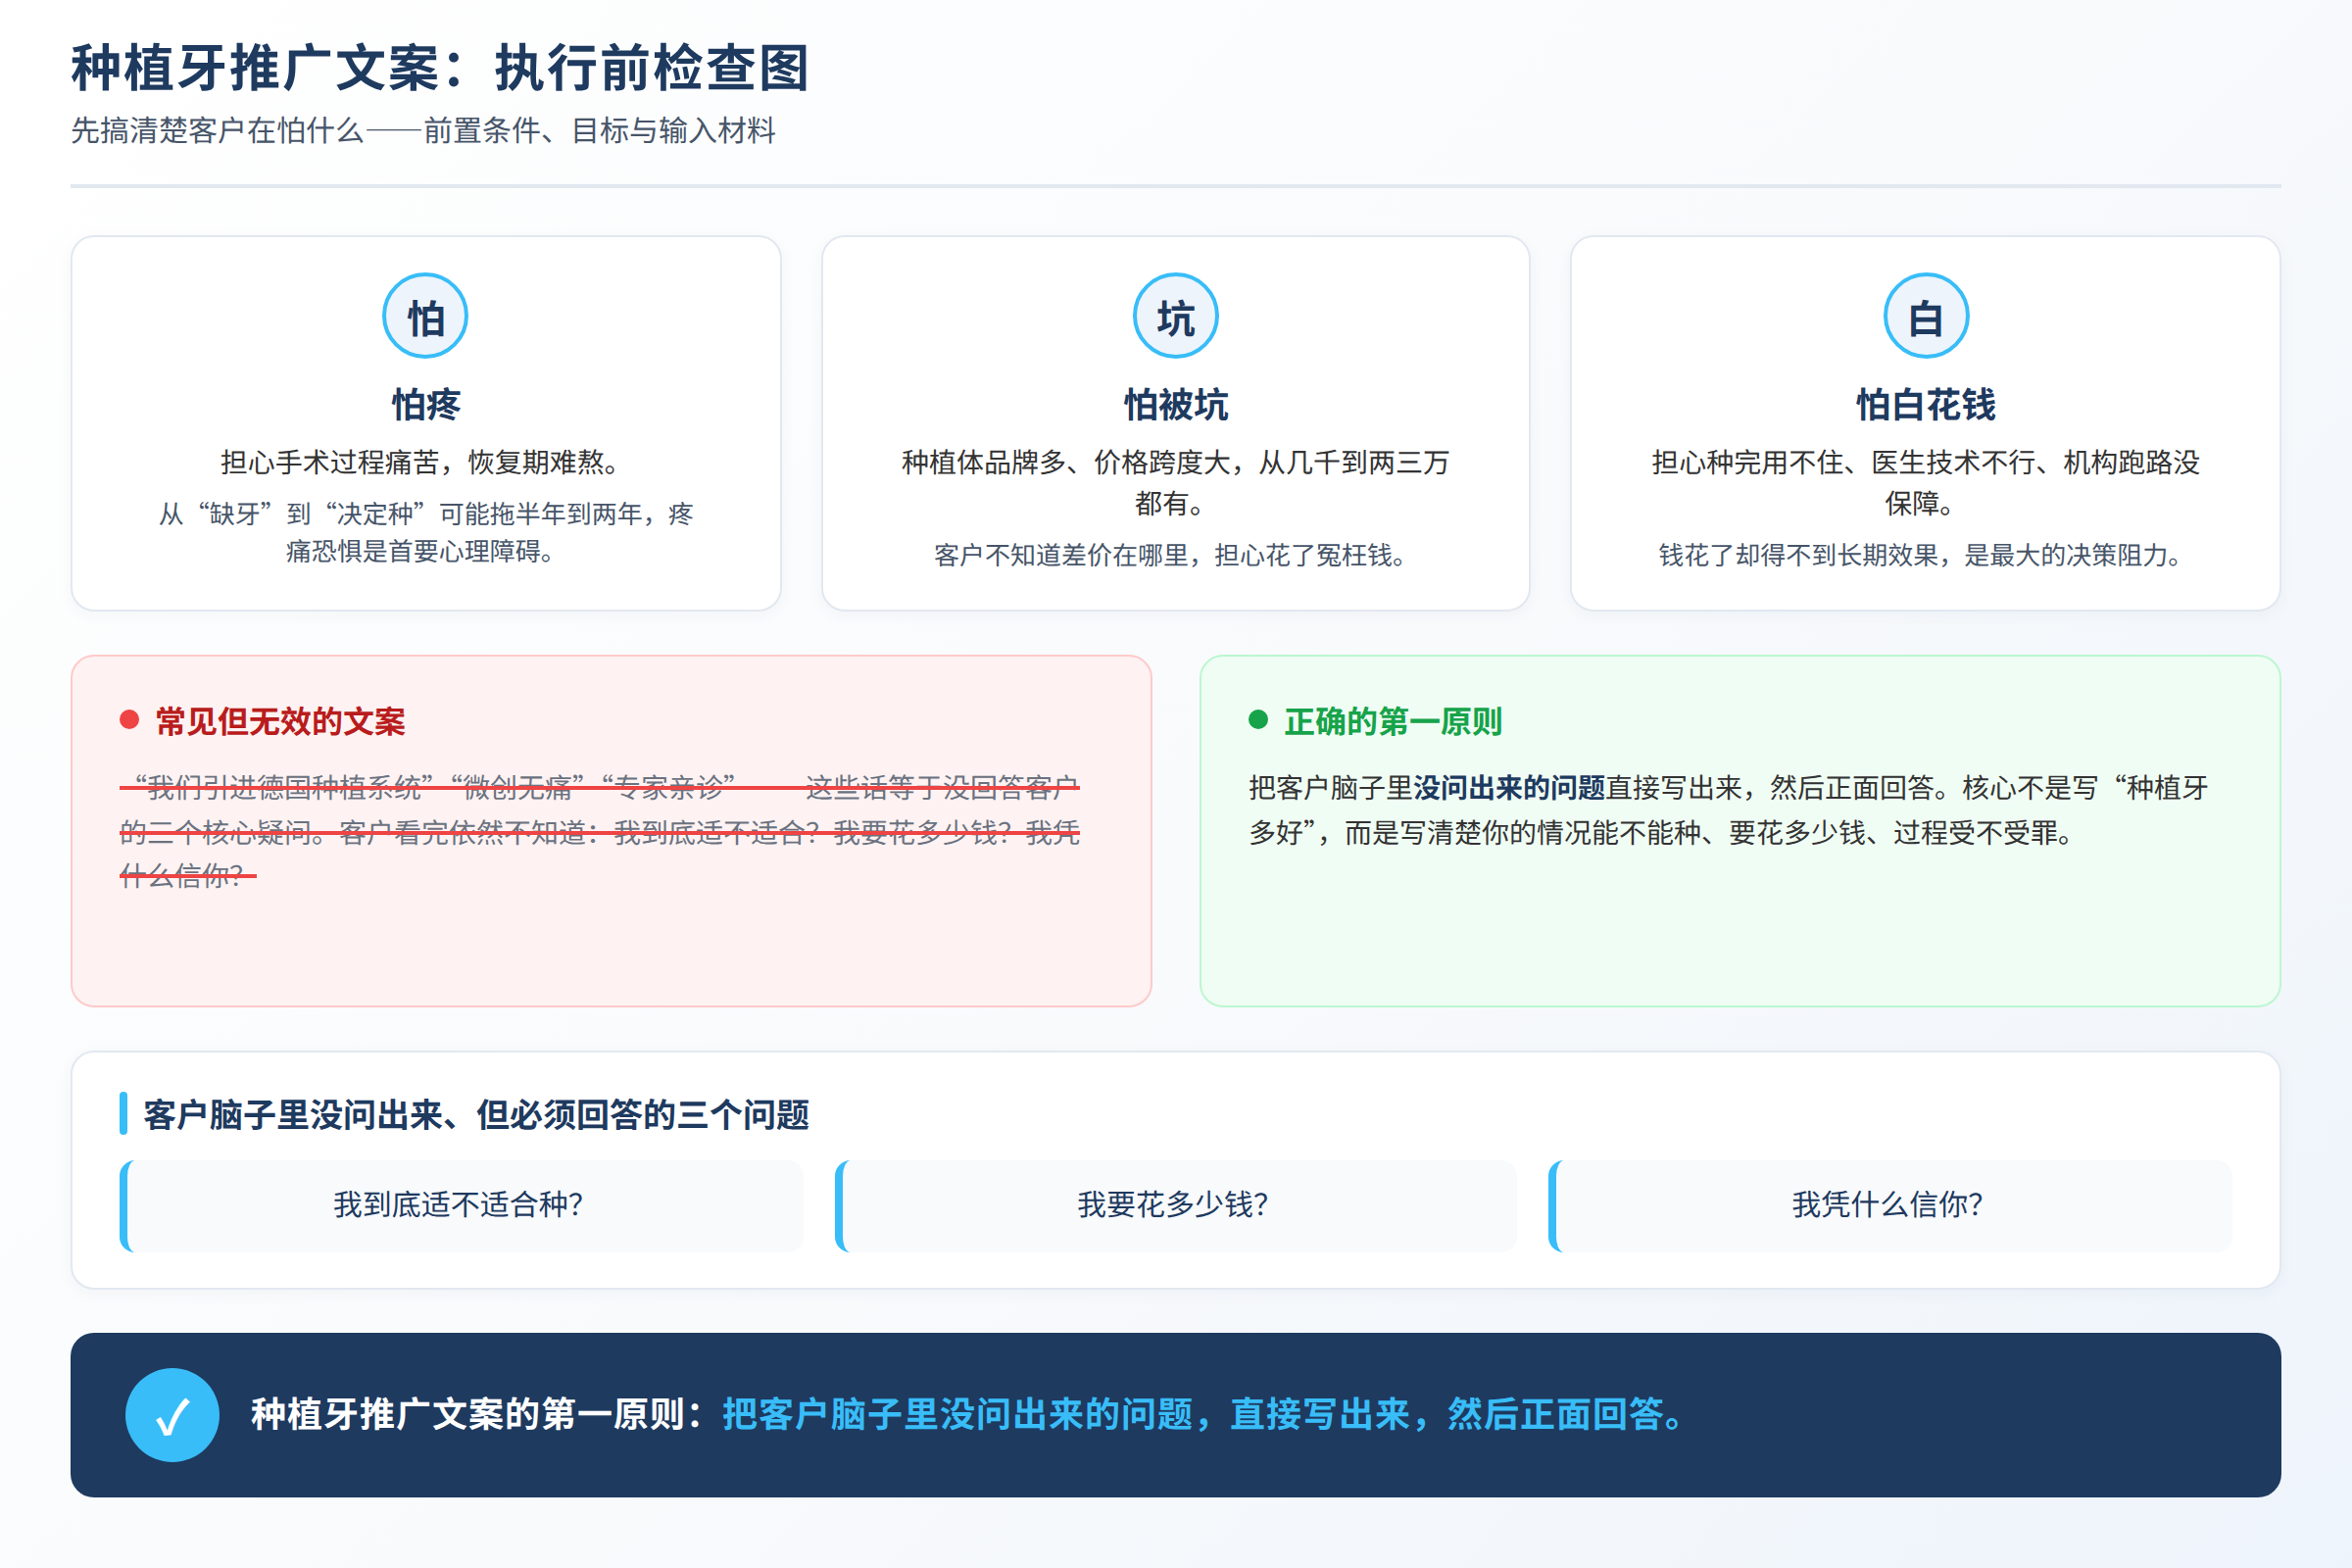
Task: Click the red dot beside 常见但无效的文案
Action: pos(129,720)
